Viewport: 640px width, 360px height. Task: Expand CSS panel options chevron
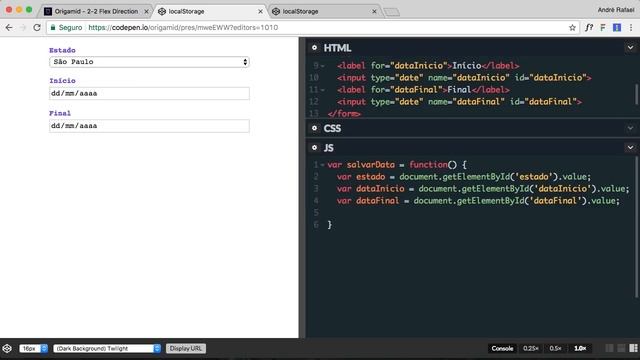pos(630,128)
